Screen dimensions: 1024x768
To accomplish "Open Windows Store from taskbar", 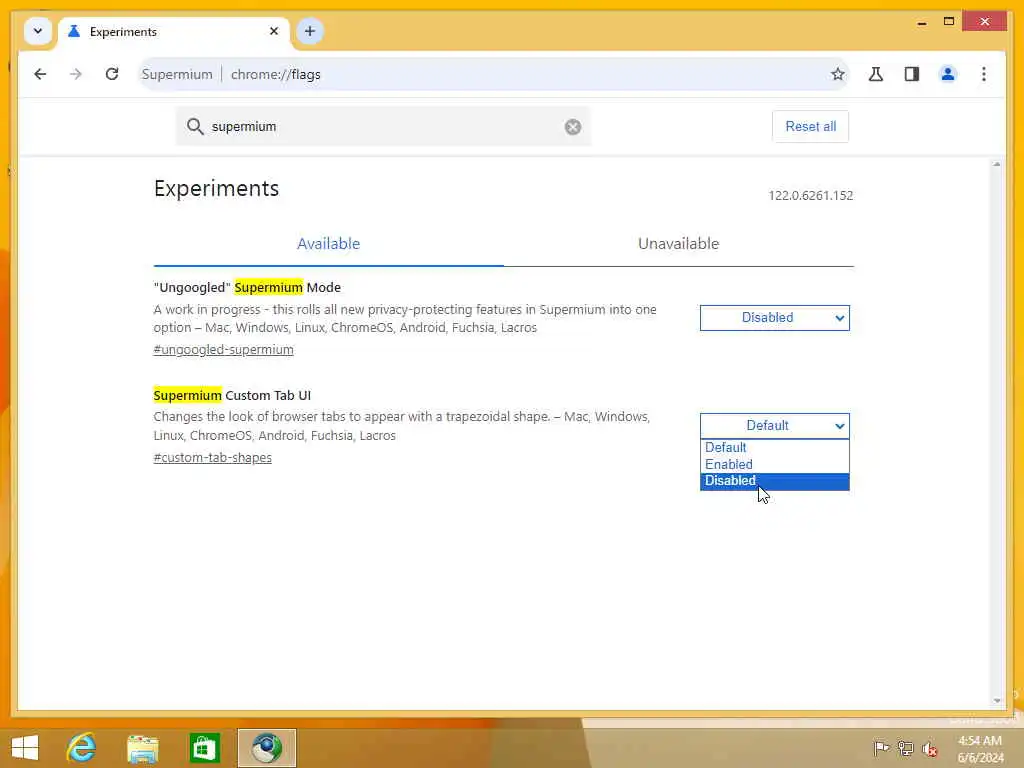I will coord(204,748).
